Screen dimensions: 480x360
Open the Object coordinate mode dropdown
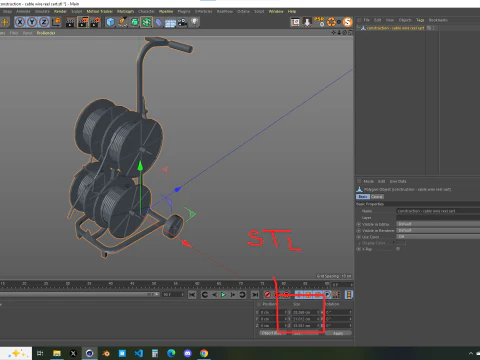point(273,333)
